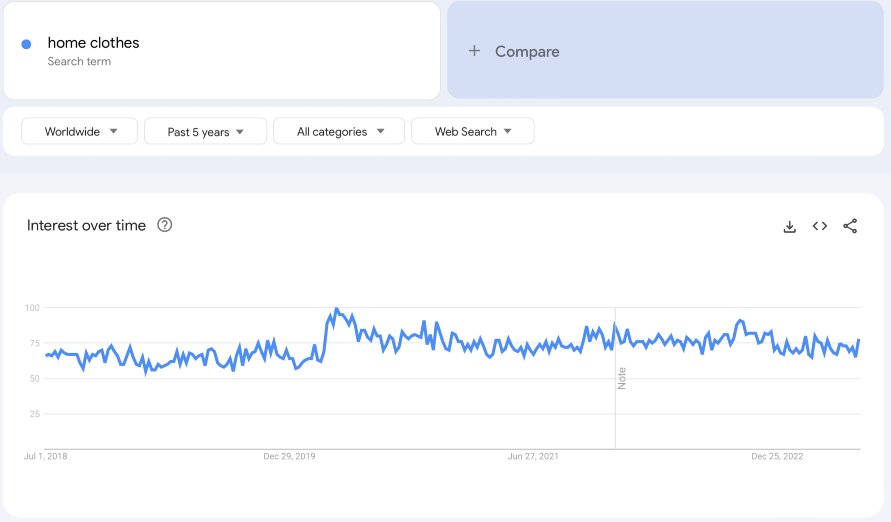The image size is (891, 522).
Task: Click the chart peak near 100
Action: tap(336, 310)
